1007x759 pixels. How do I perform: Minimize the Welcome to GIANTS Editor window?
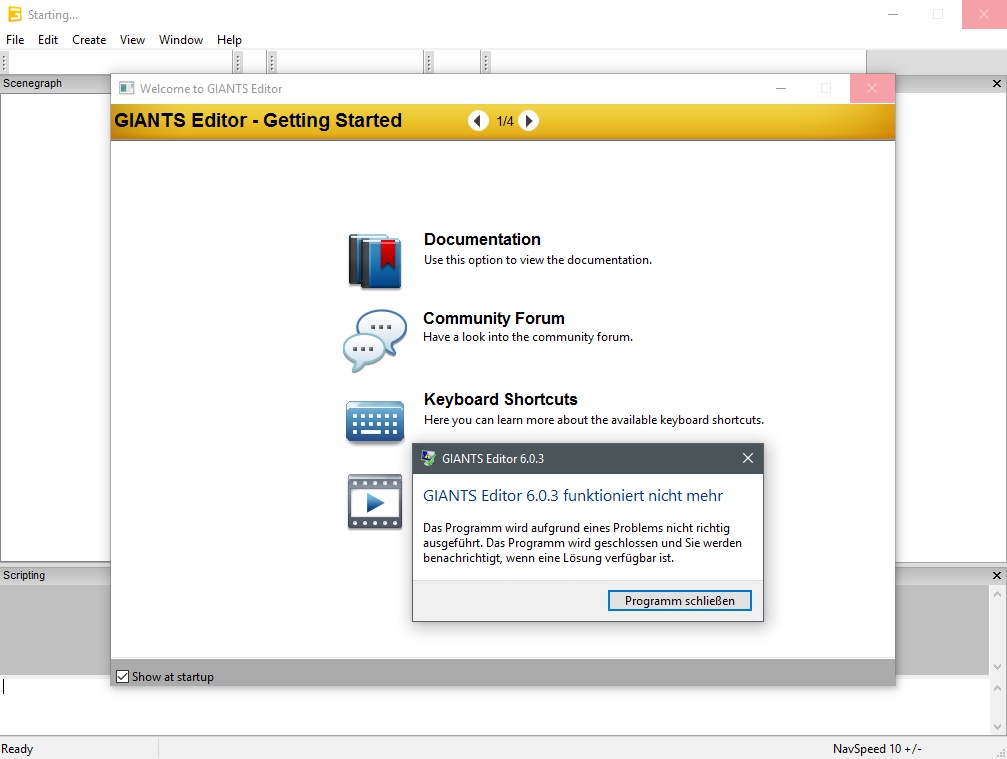point(781,89)
